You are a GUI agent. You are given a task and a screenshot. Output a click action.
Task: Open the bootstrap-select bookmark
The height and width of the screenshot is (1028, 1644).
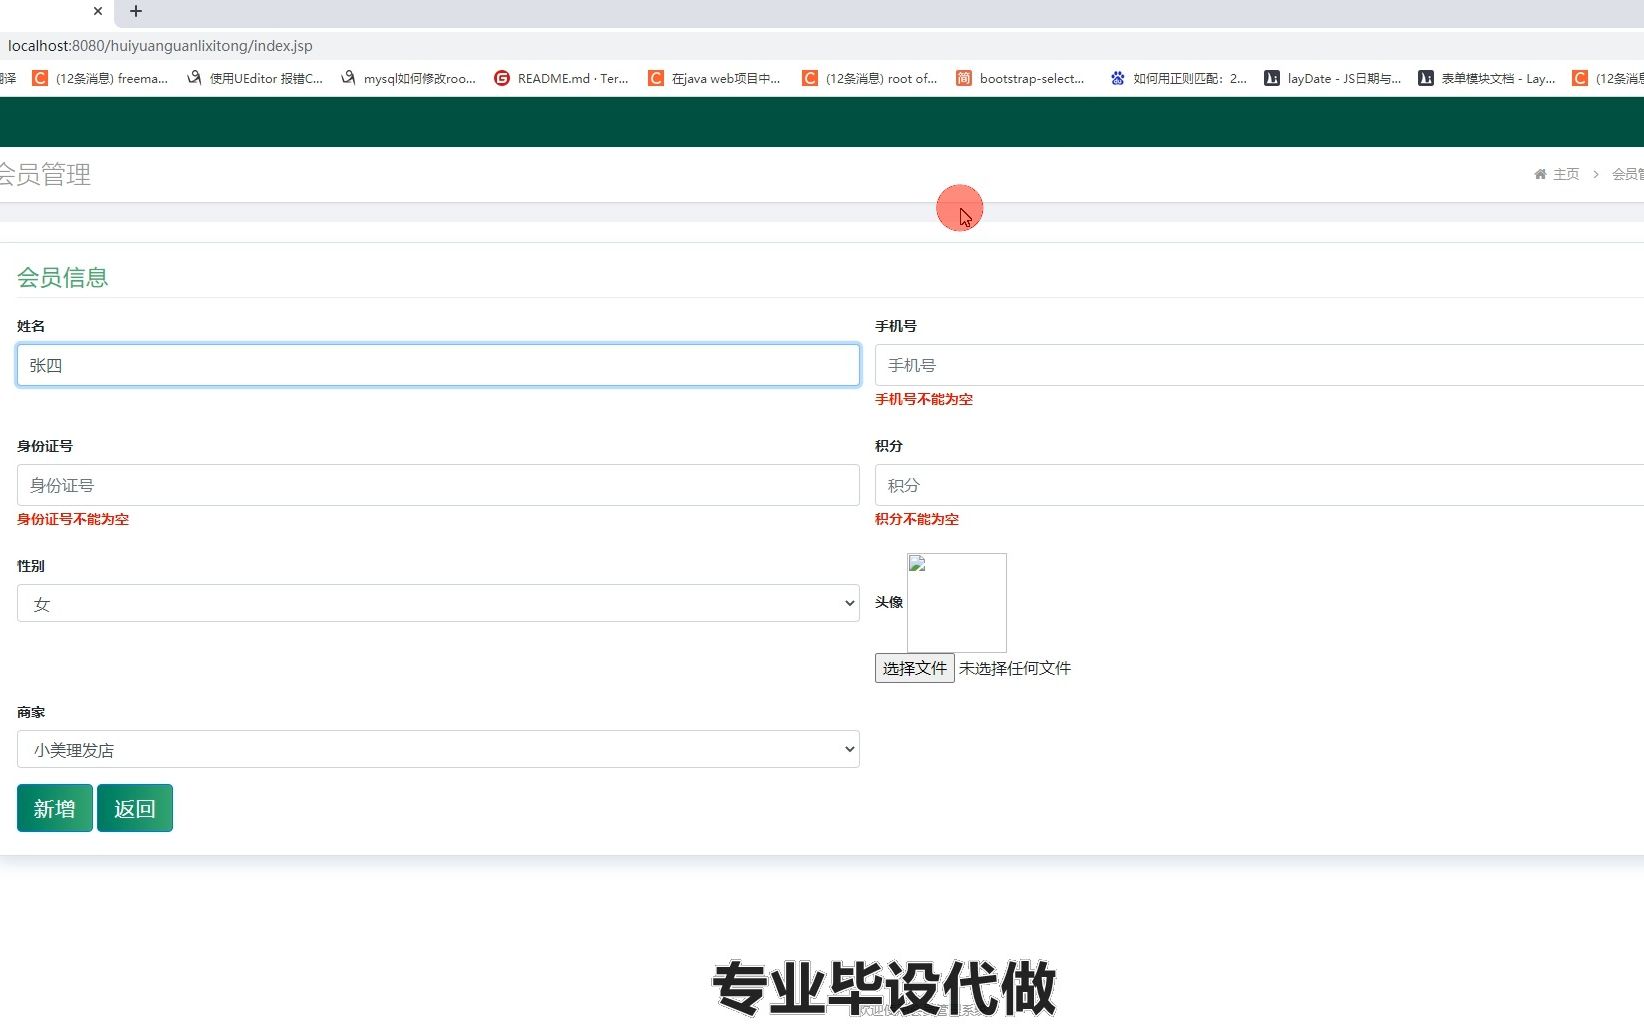coord(1021,78)
